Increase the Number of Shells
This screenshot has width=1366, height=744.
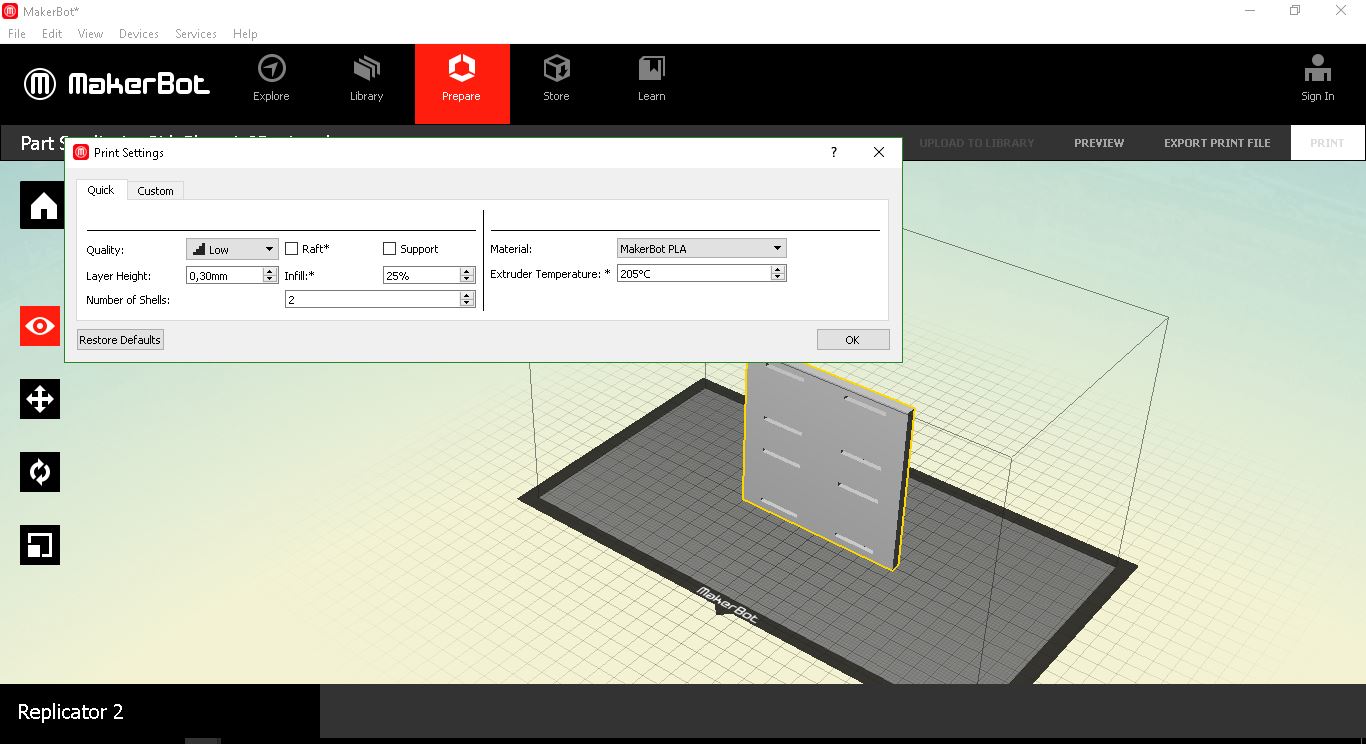coord(467,295)
